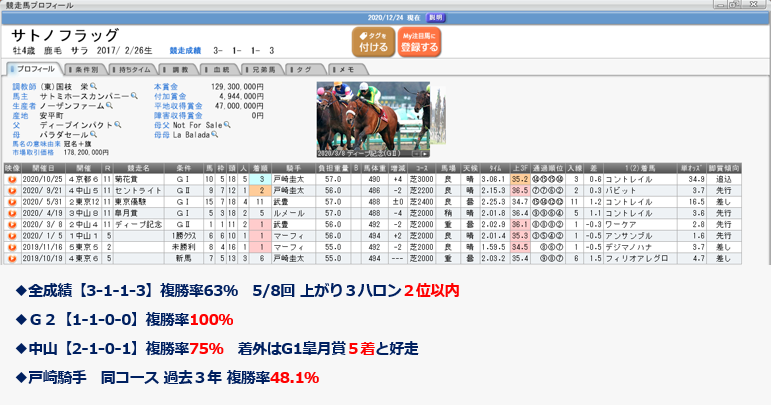This screenshot has width=771, height=405.
Task: Click the 説明 help button
Action: 435,17
